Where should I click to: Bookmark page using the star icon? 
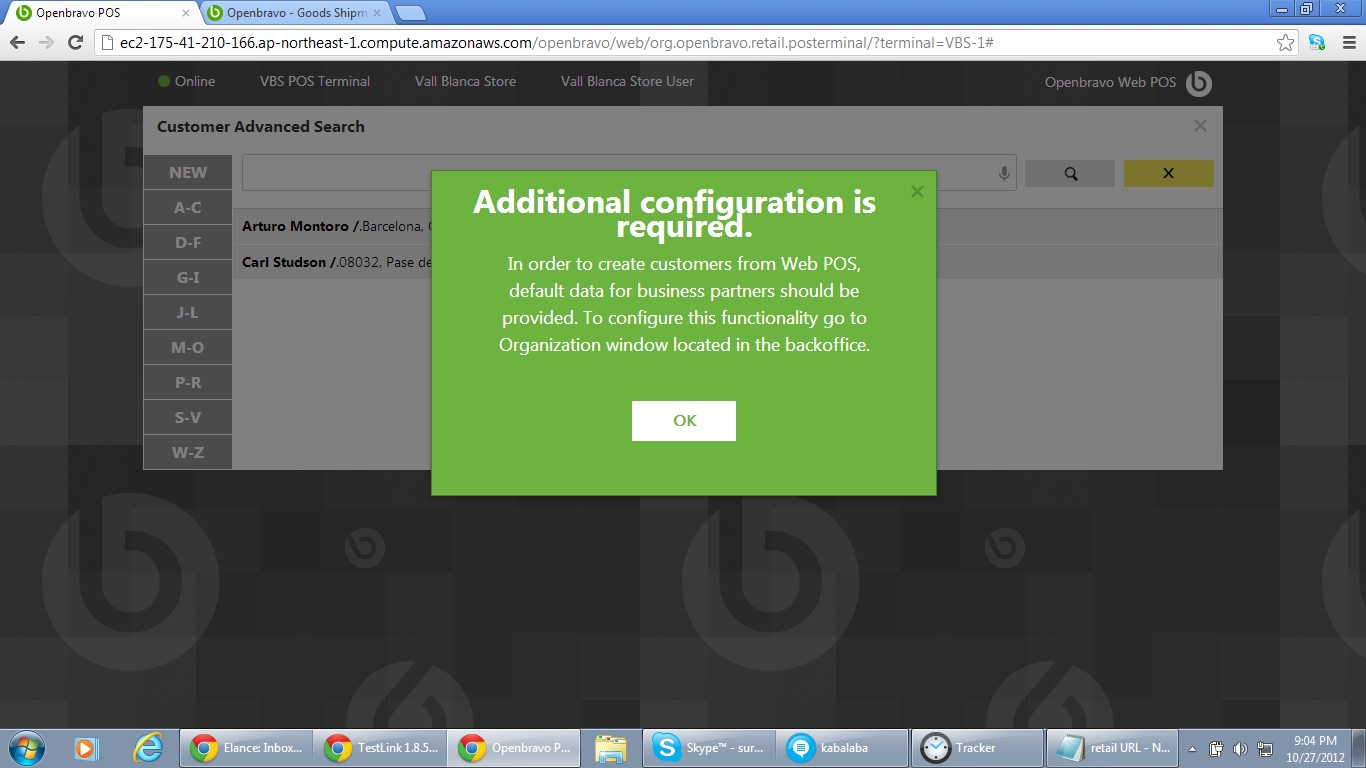1286,43
